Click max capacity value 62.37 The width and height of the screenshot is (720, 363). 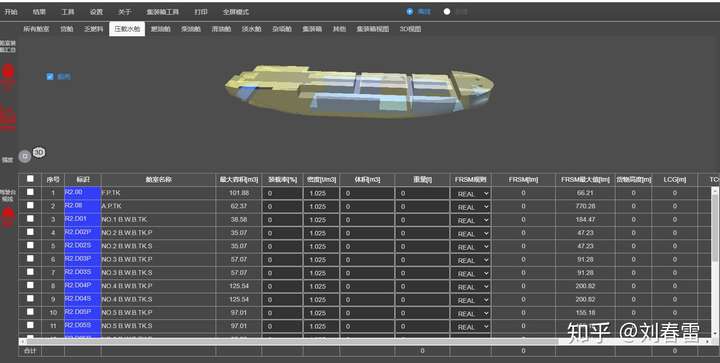[239, 207]
